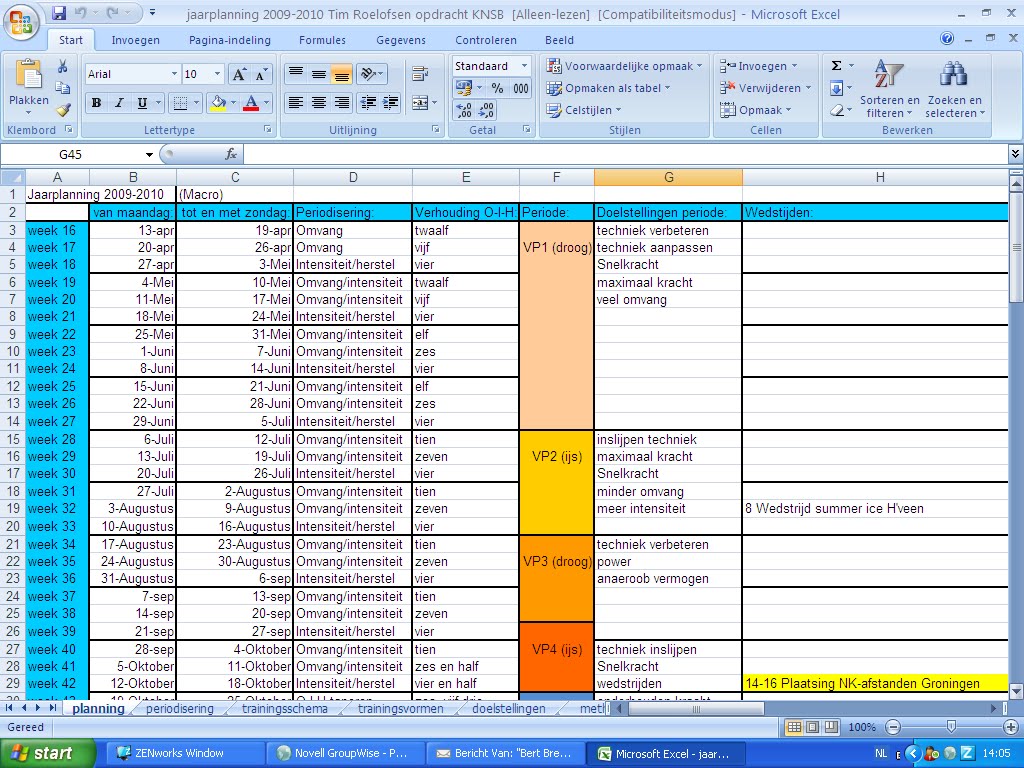
Task: Click the AutoSum sigma icon
Action: [837, 66]
